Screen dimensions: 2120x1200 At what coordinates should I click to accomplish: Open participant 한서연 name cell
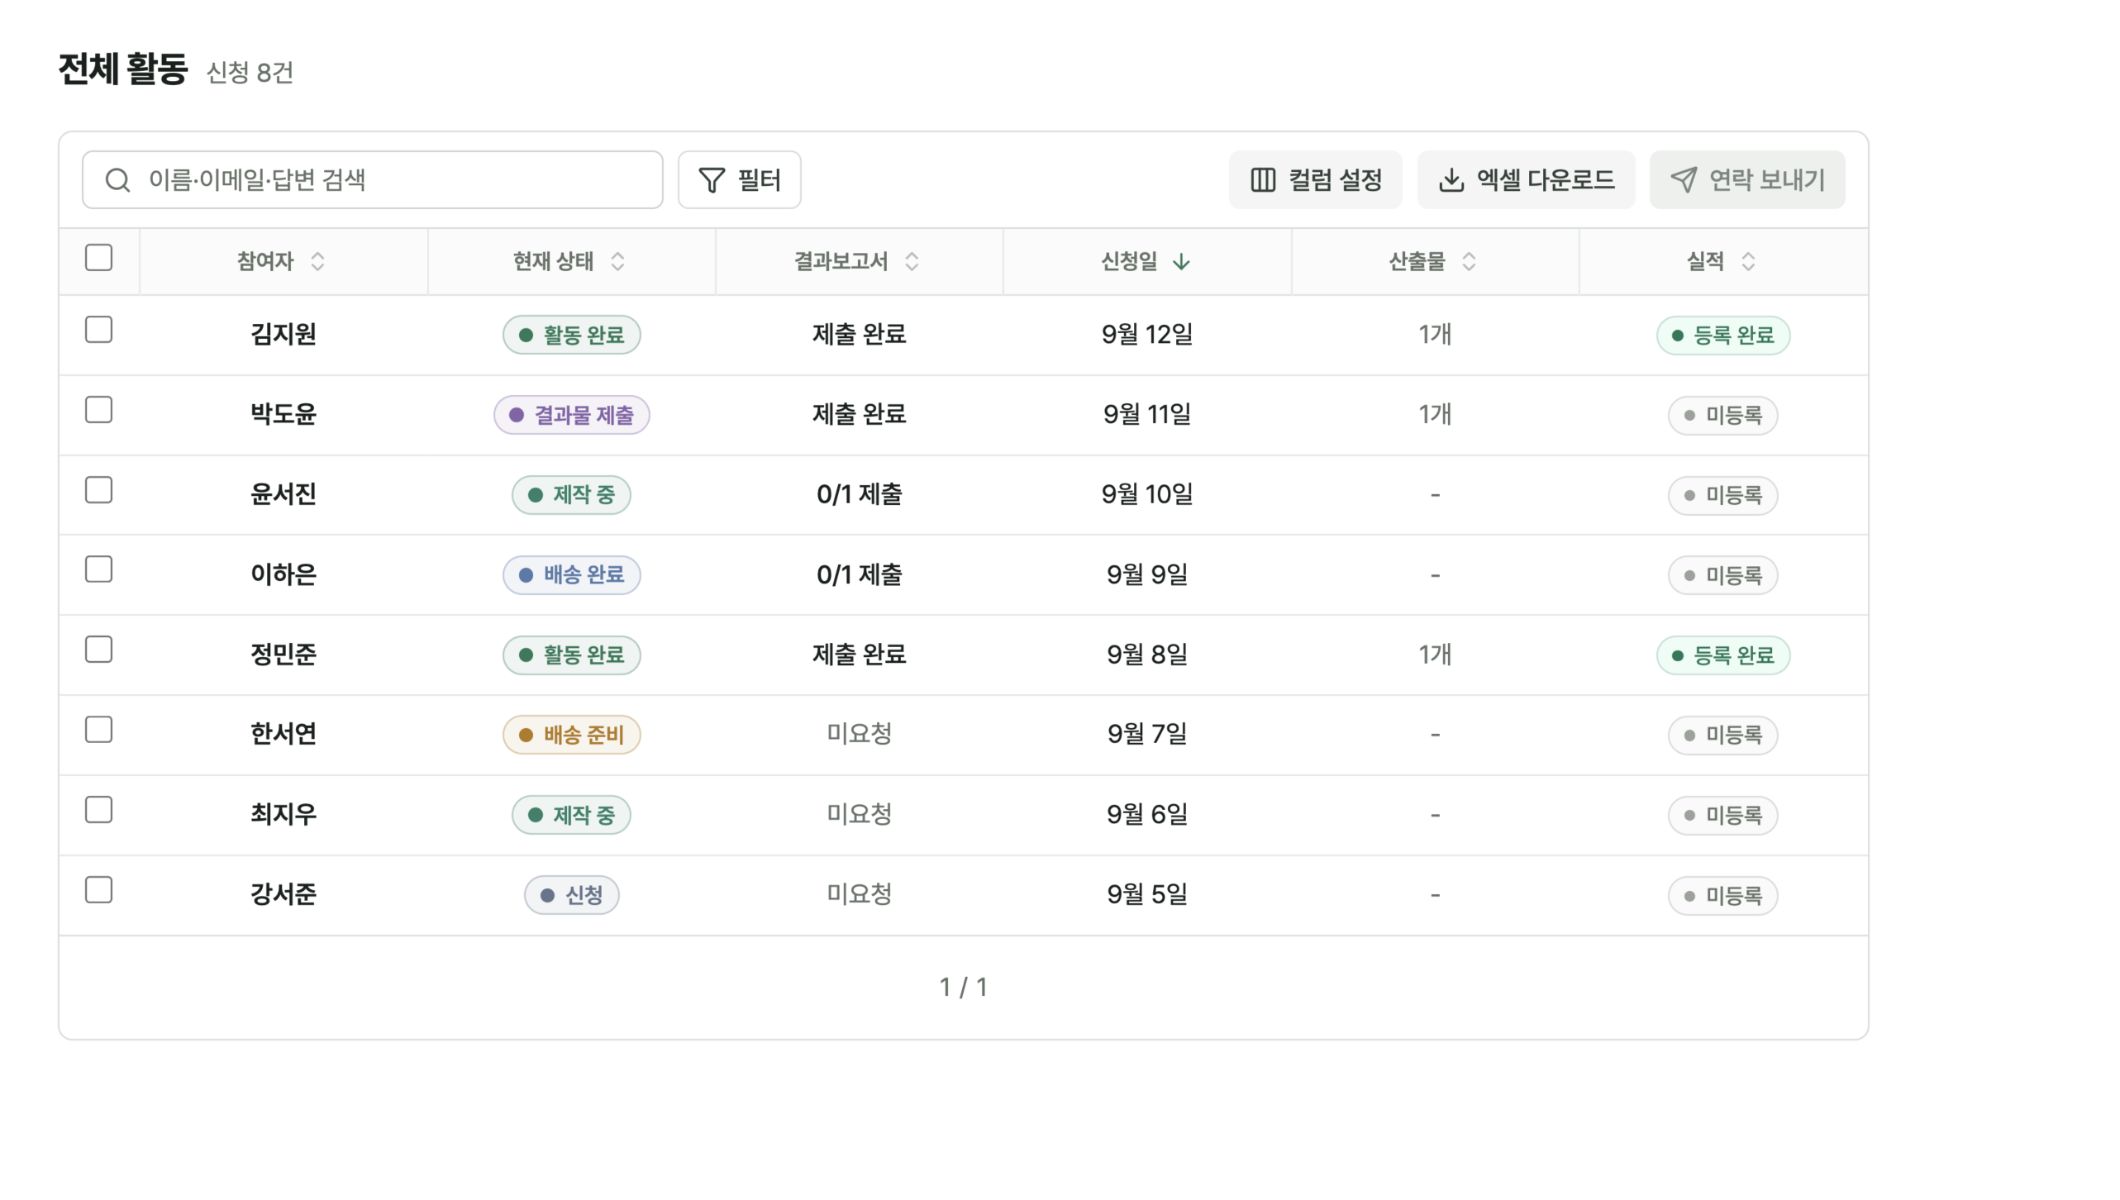284,734
